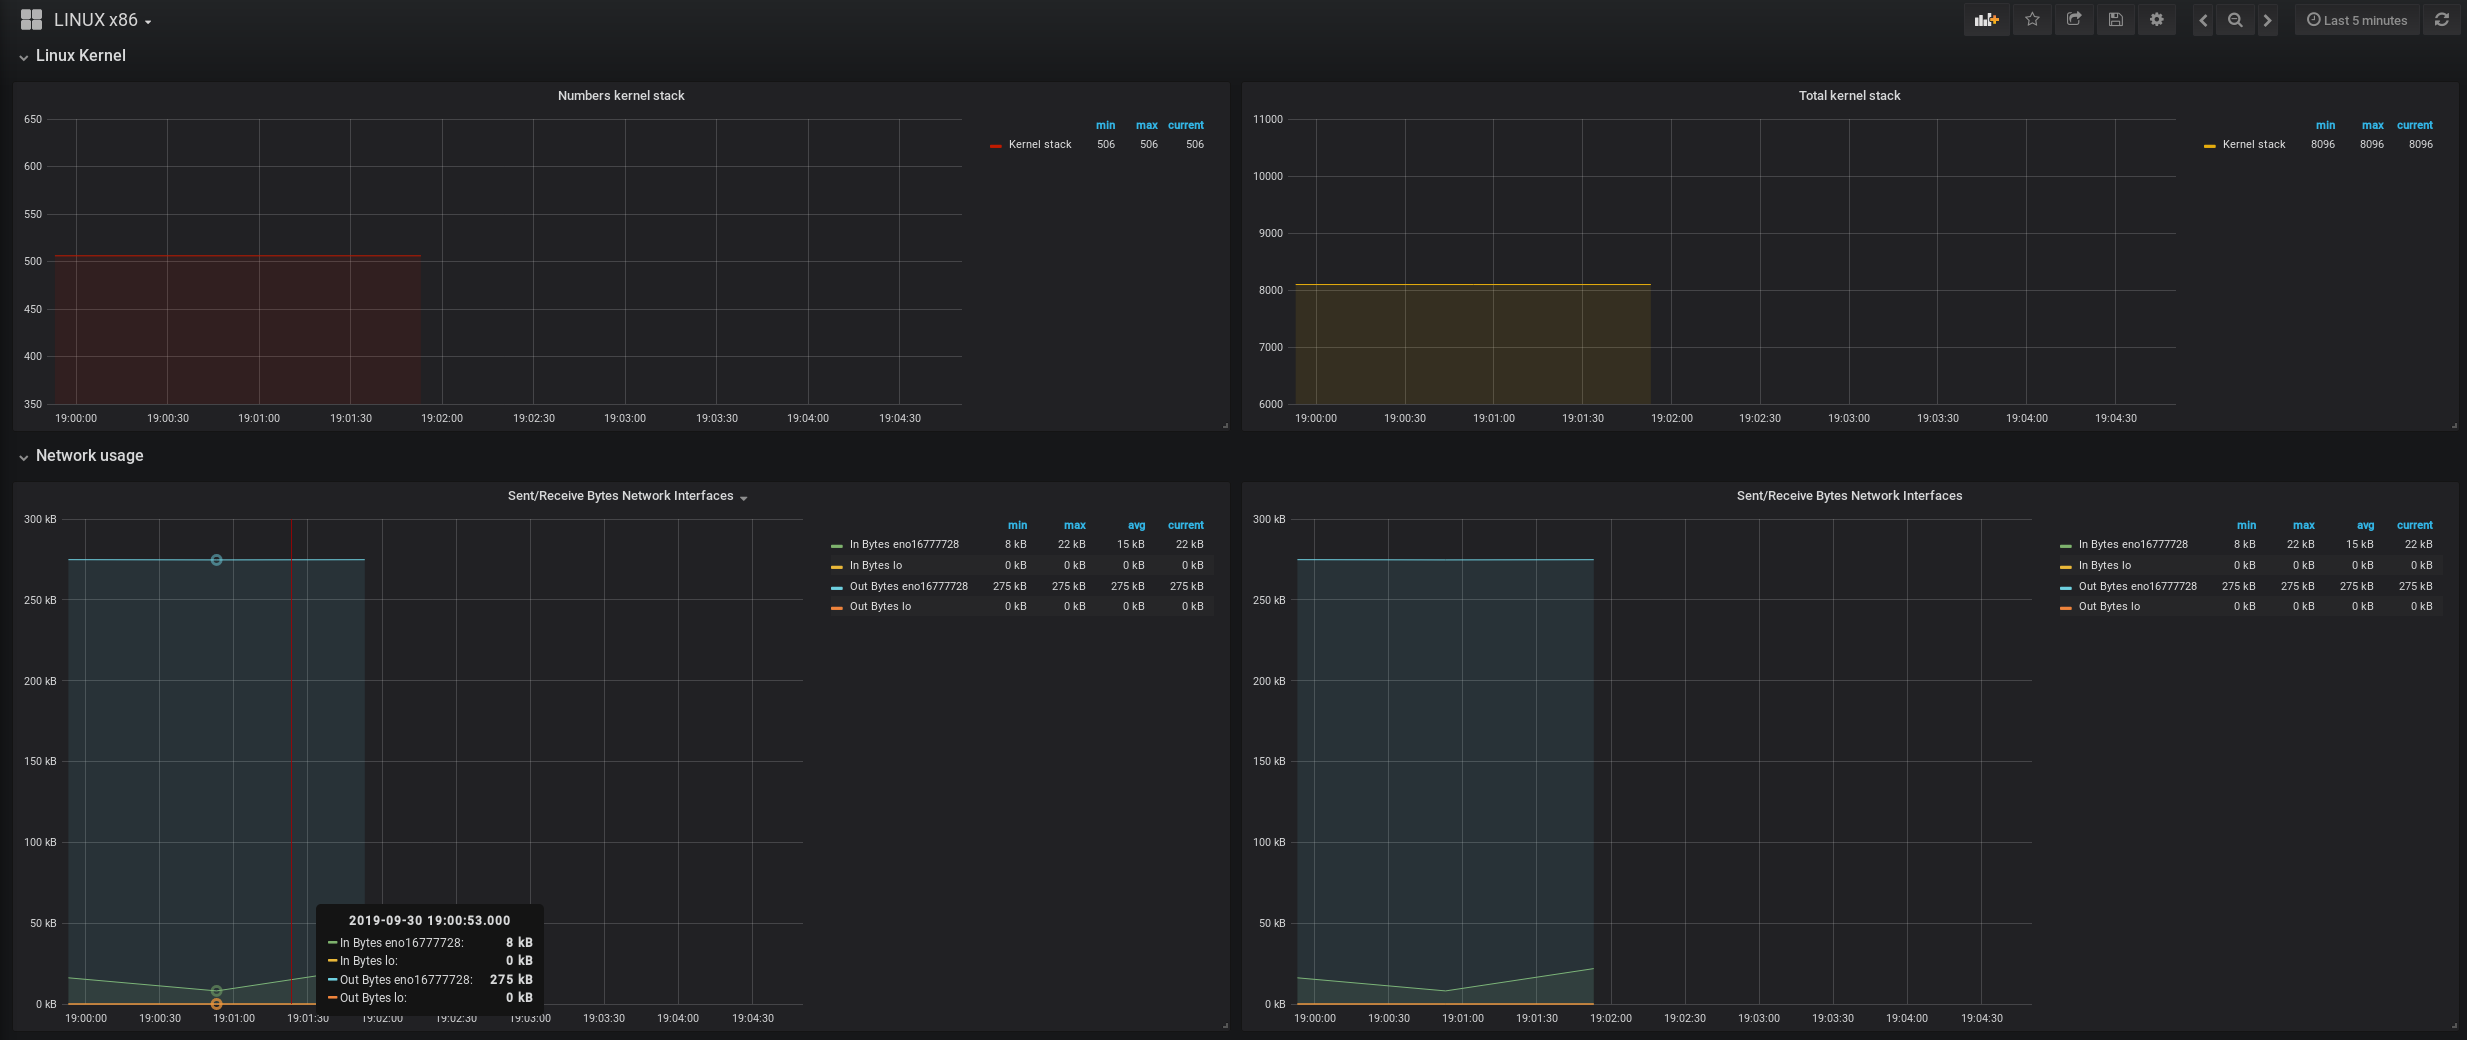Sort left network legend by avg column
The image size is (2467, 1040).
point(1136,526)
